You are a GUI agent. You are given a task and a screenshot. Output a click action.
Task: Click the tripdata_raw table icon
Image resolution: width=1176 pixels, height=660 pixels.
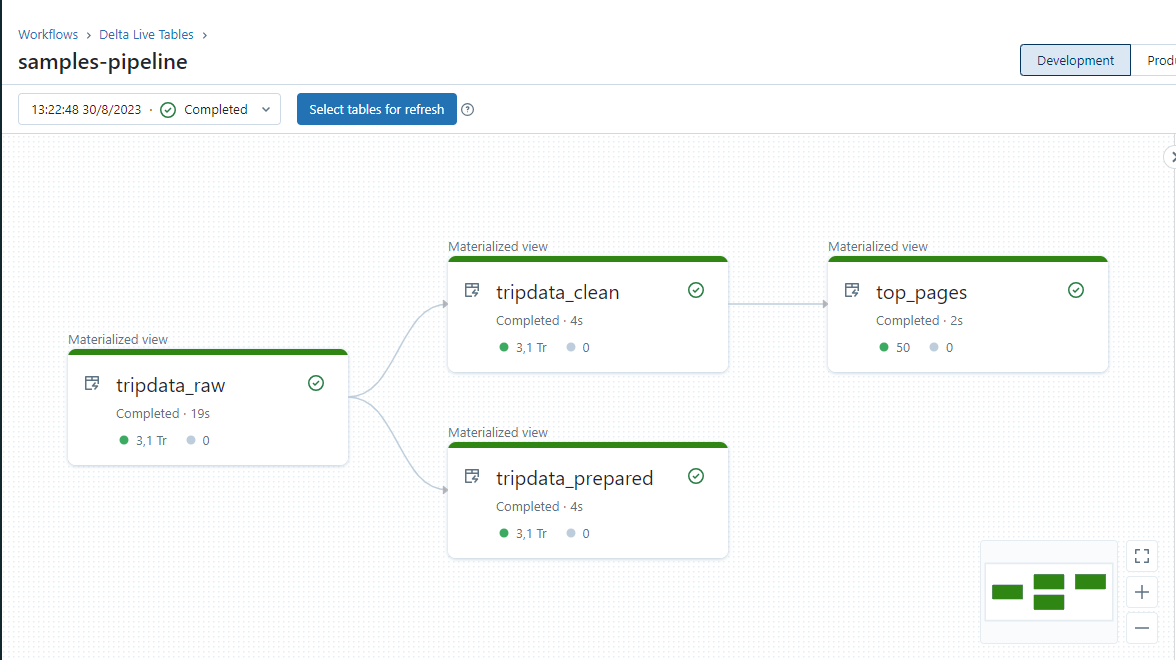[x=92, y=383]
